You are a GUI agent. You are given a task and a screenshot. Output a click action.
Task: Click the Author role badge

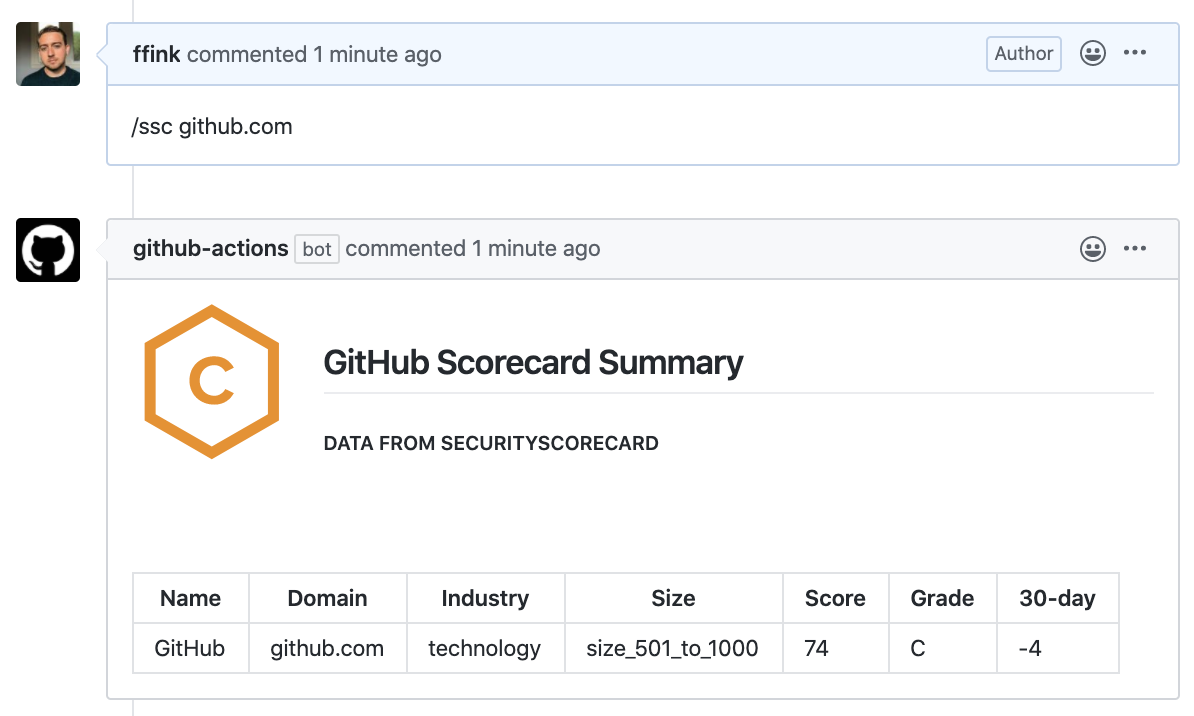pos(1023,54)
